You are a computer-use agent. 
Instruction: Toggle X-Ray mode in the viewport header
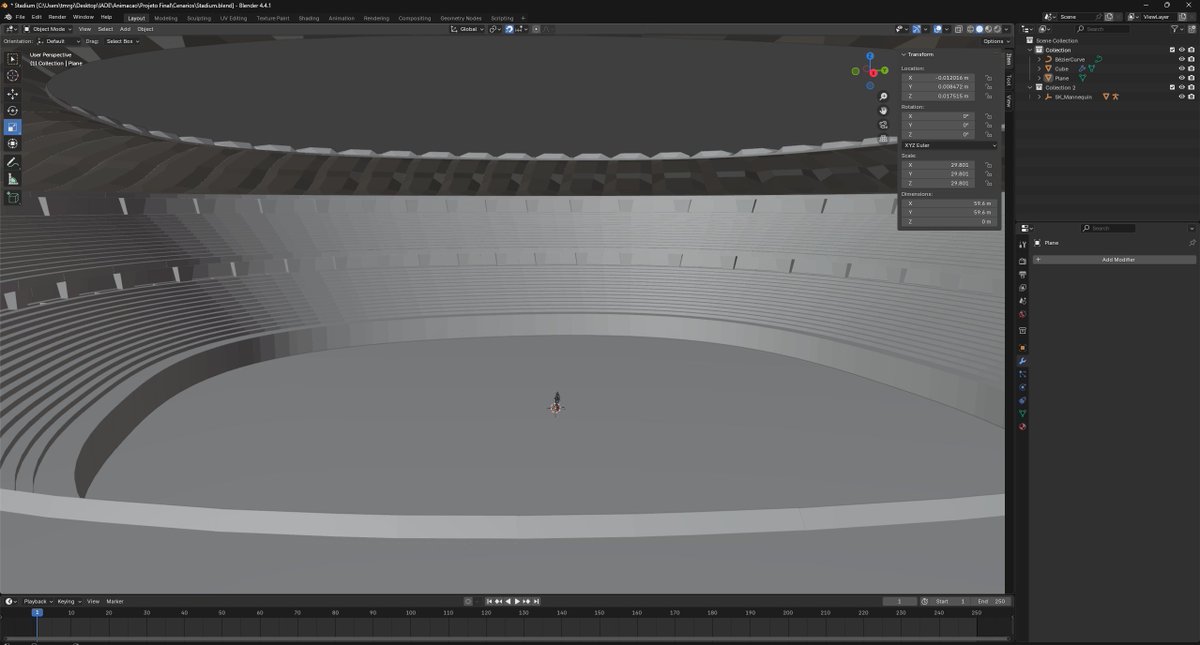point(958,29)
